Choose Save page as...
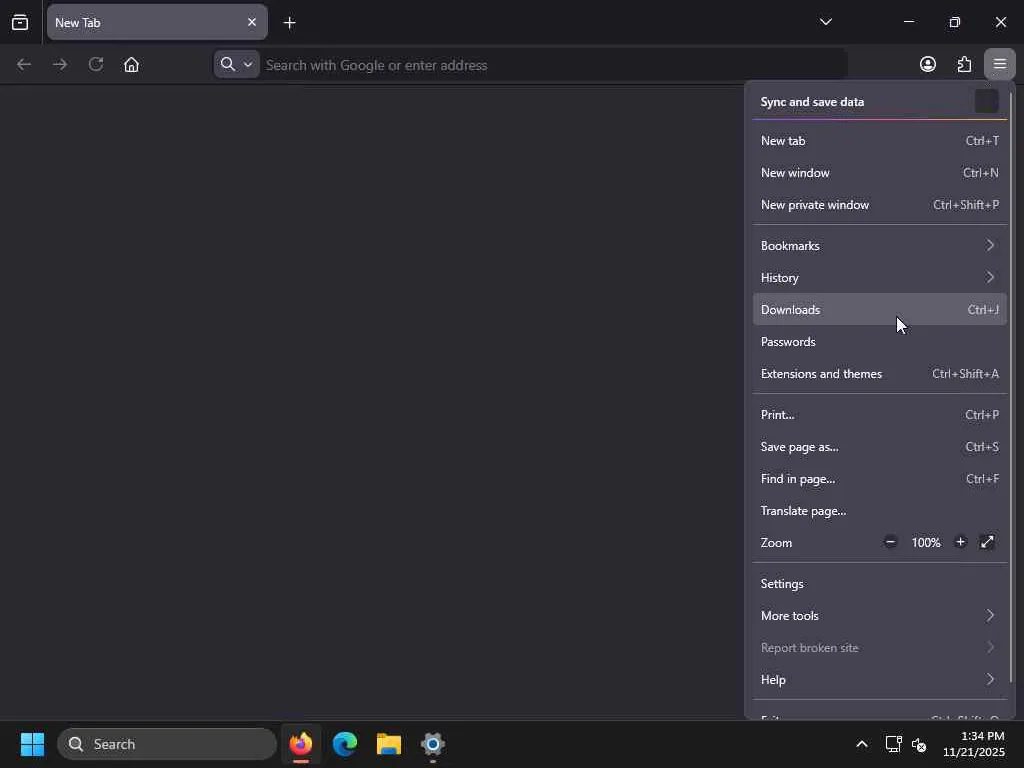 click(880, 447)
